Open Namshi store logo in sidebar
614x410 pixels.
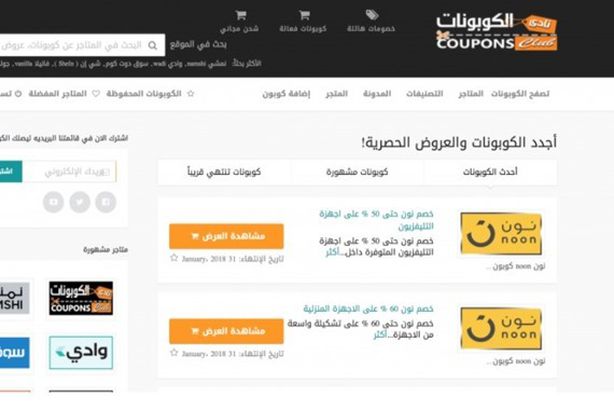[x=14, y=298]
